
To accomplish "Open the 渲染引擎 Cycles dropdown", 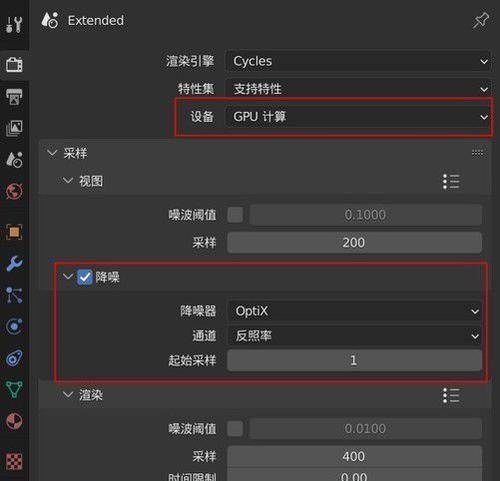I will (x=359, y=61).
